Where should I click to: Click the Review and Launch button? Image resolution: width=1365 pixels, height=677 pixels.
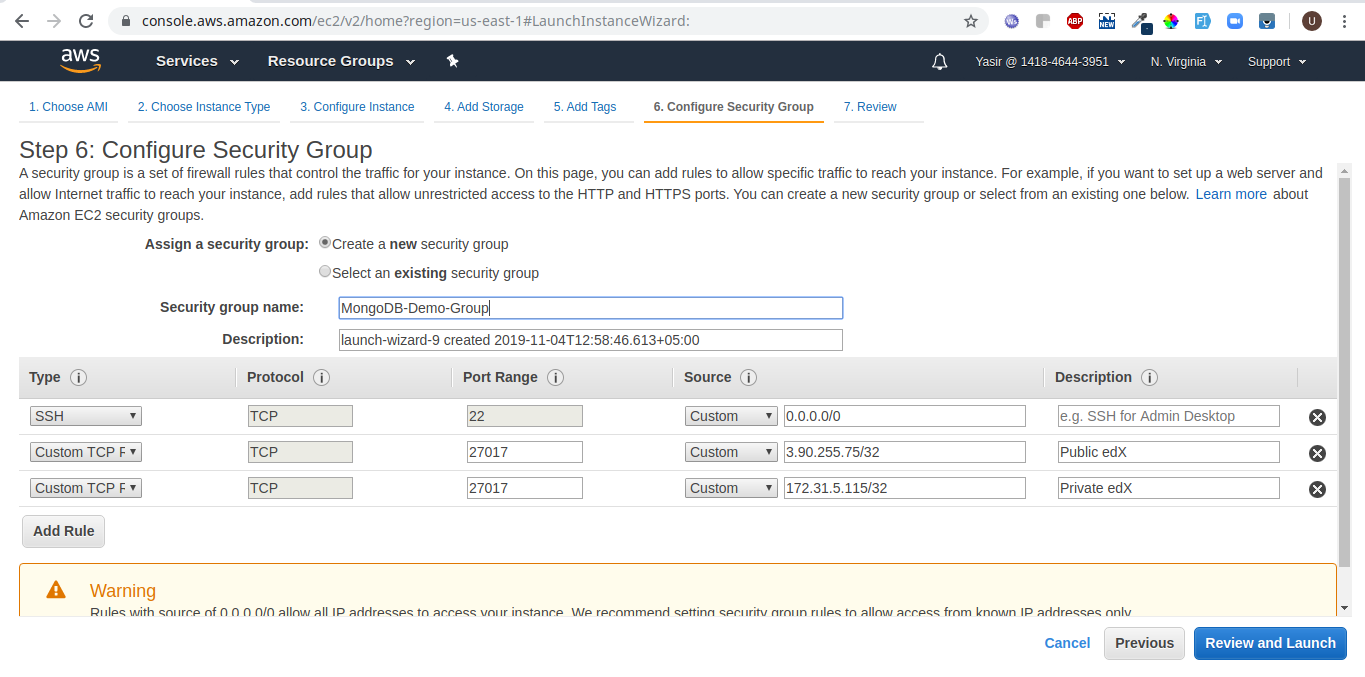(1270, 643)
